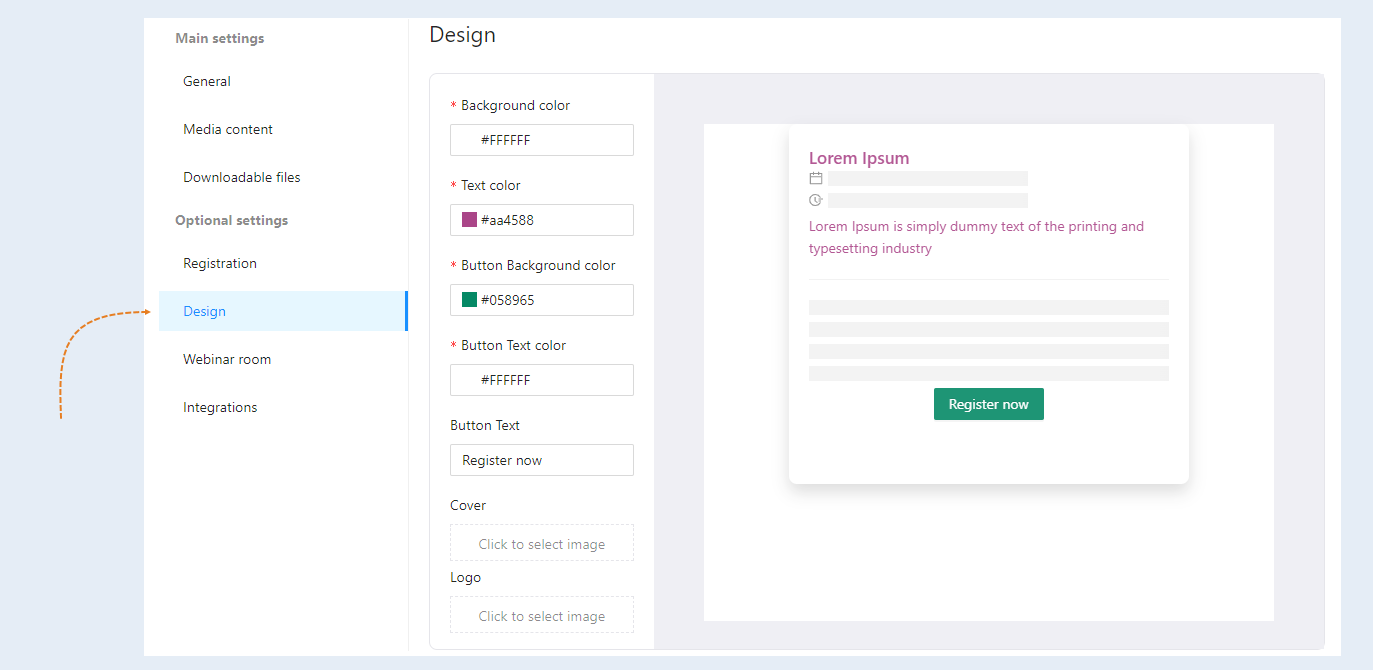Click the Button Text field 'Register now'

click(542, 460)
